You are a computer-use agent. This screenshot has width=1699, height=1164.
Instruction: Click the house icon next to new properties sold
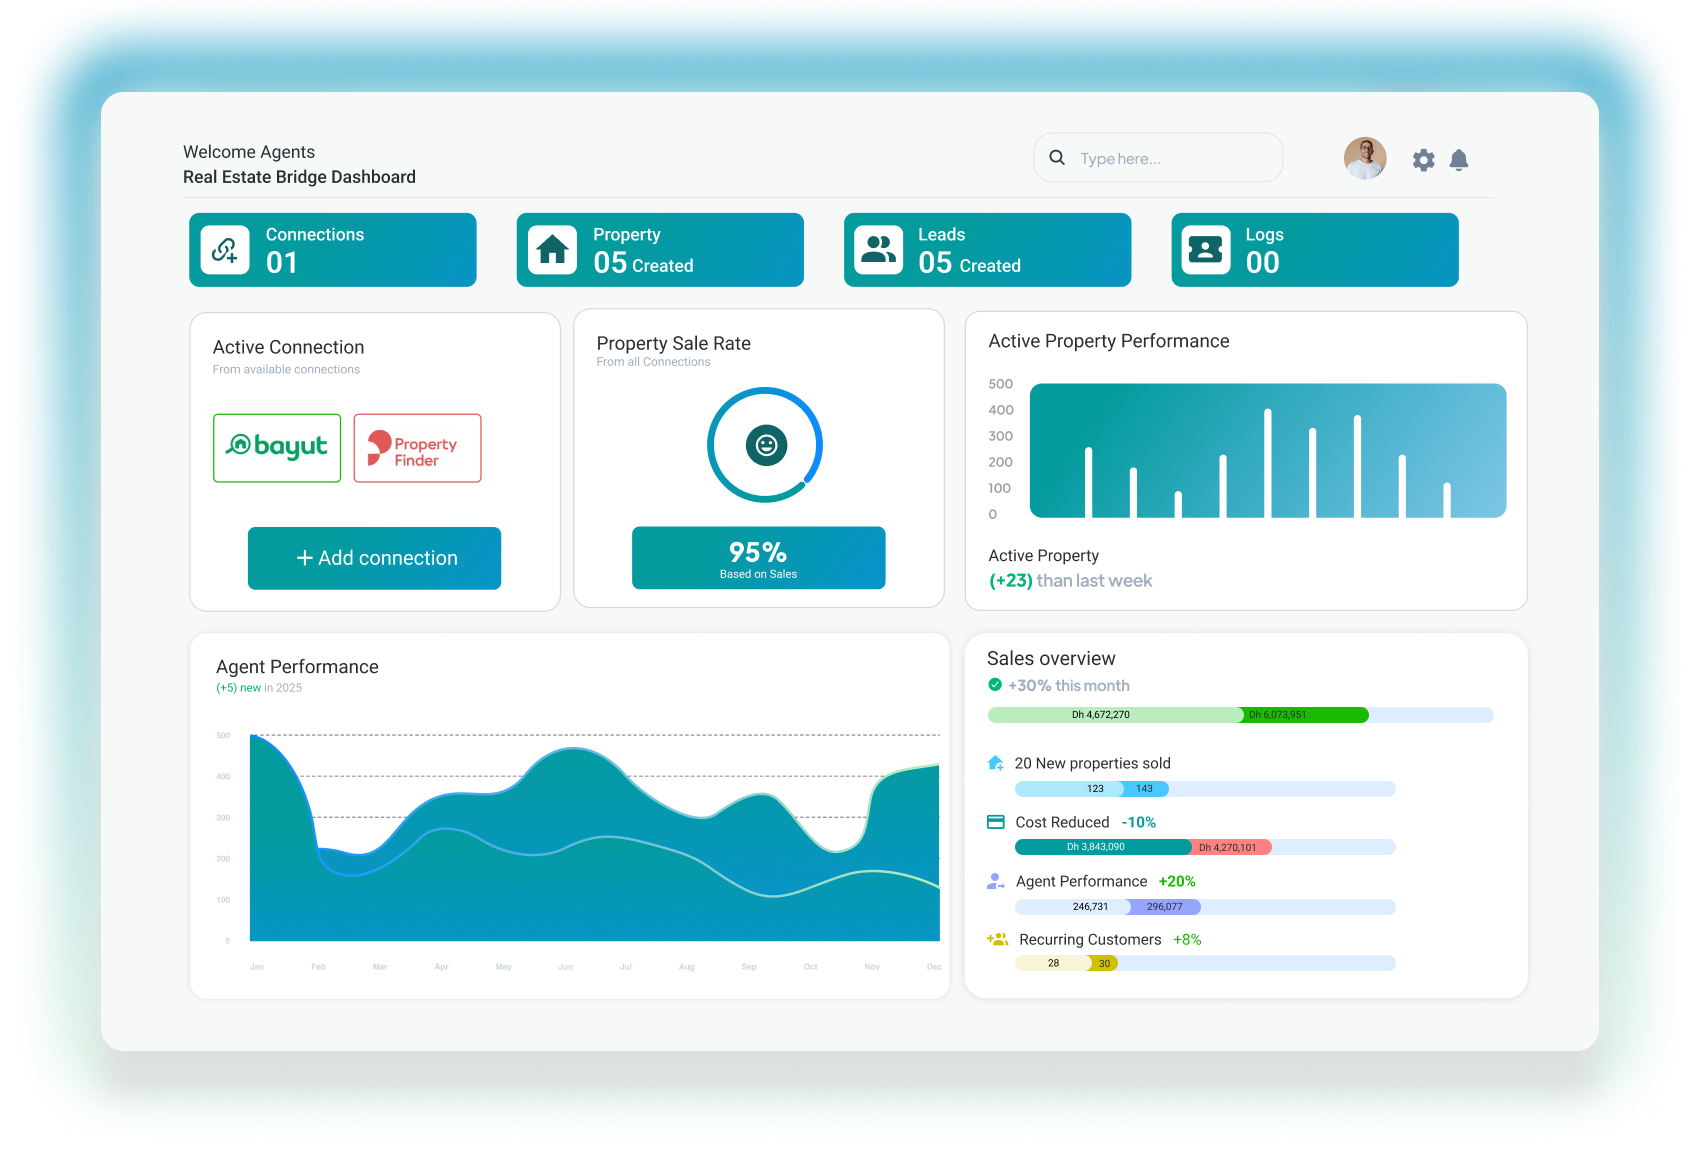995,762
